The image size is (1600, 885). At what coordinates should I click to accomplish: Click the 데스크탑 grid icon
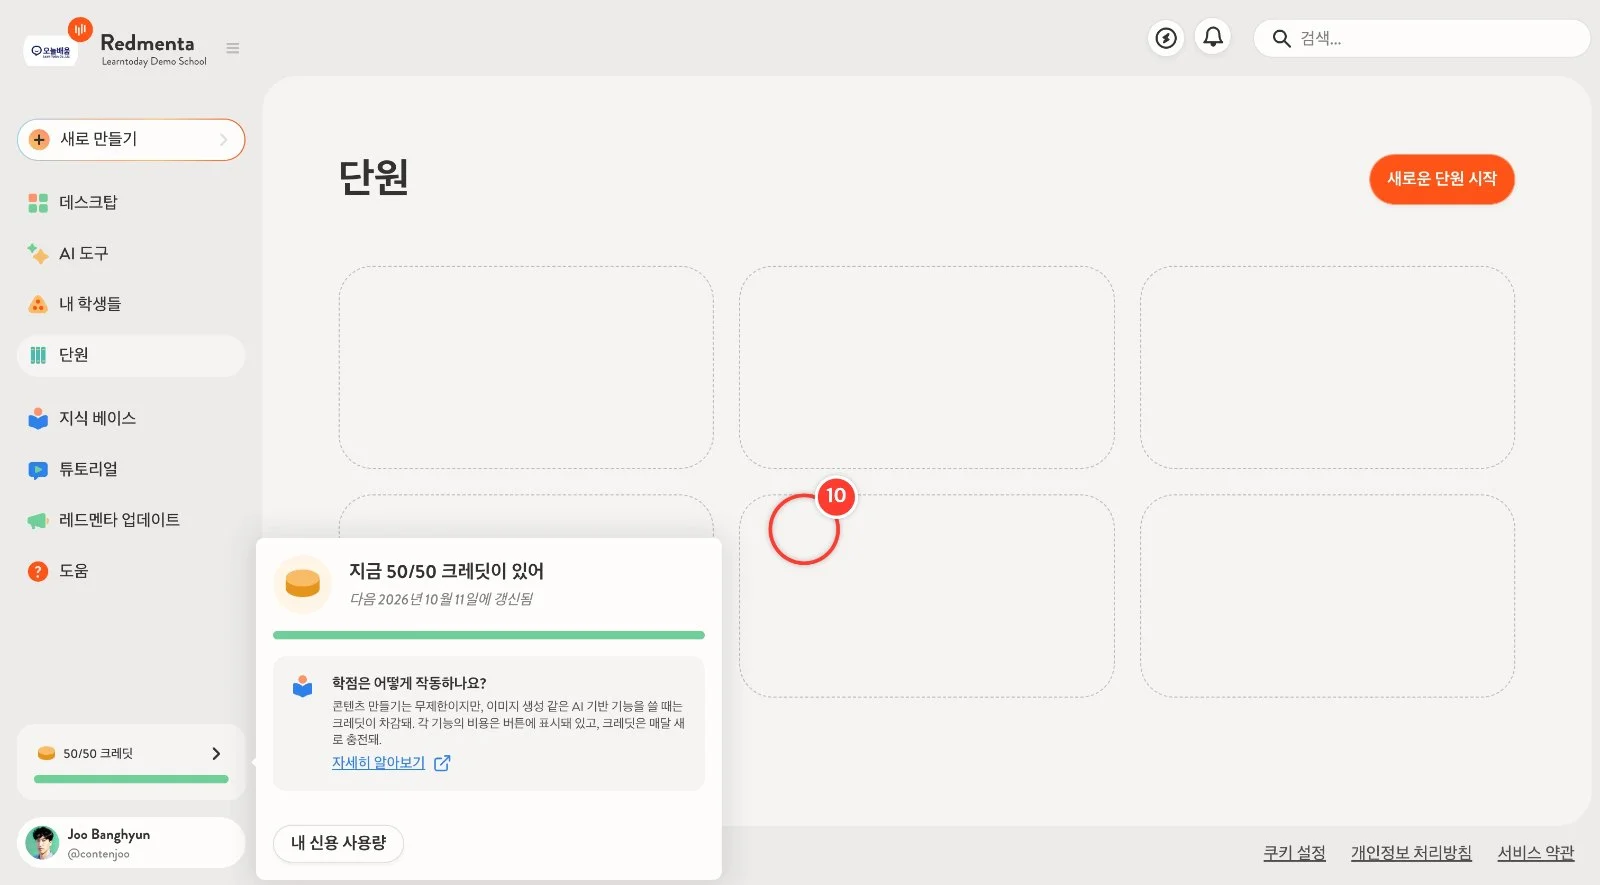(x=38, y=203)
